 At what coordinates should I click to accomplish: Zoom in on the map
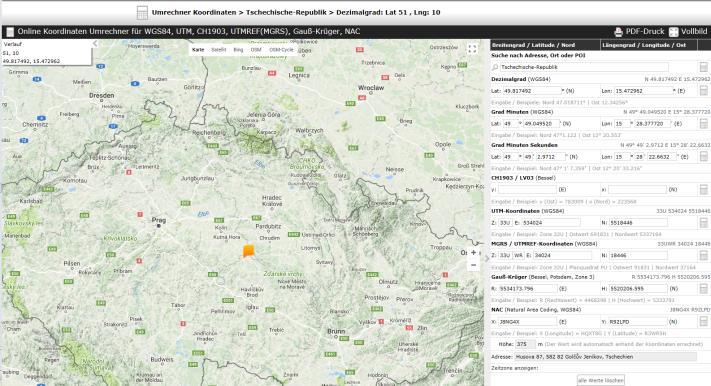pos(473,253)
